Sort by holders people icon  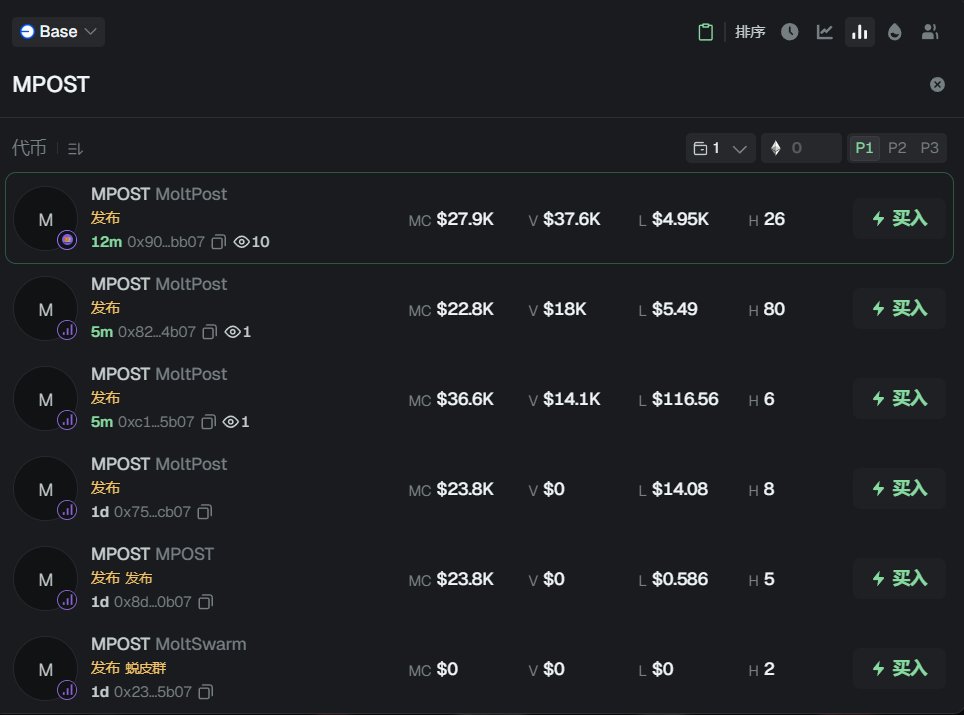coord(930,32)
